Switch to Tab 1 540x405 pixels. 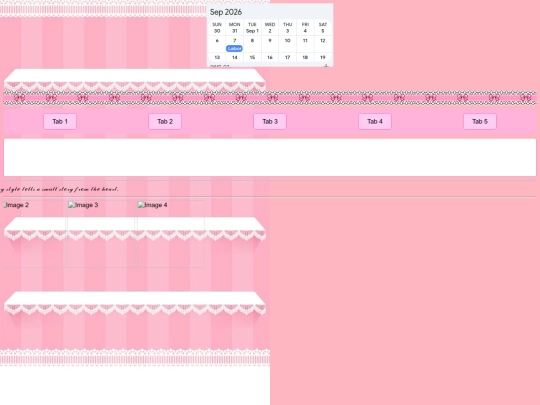[60, 122]
